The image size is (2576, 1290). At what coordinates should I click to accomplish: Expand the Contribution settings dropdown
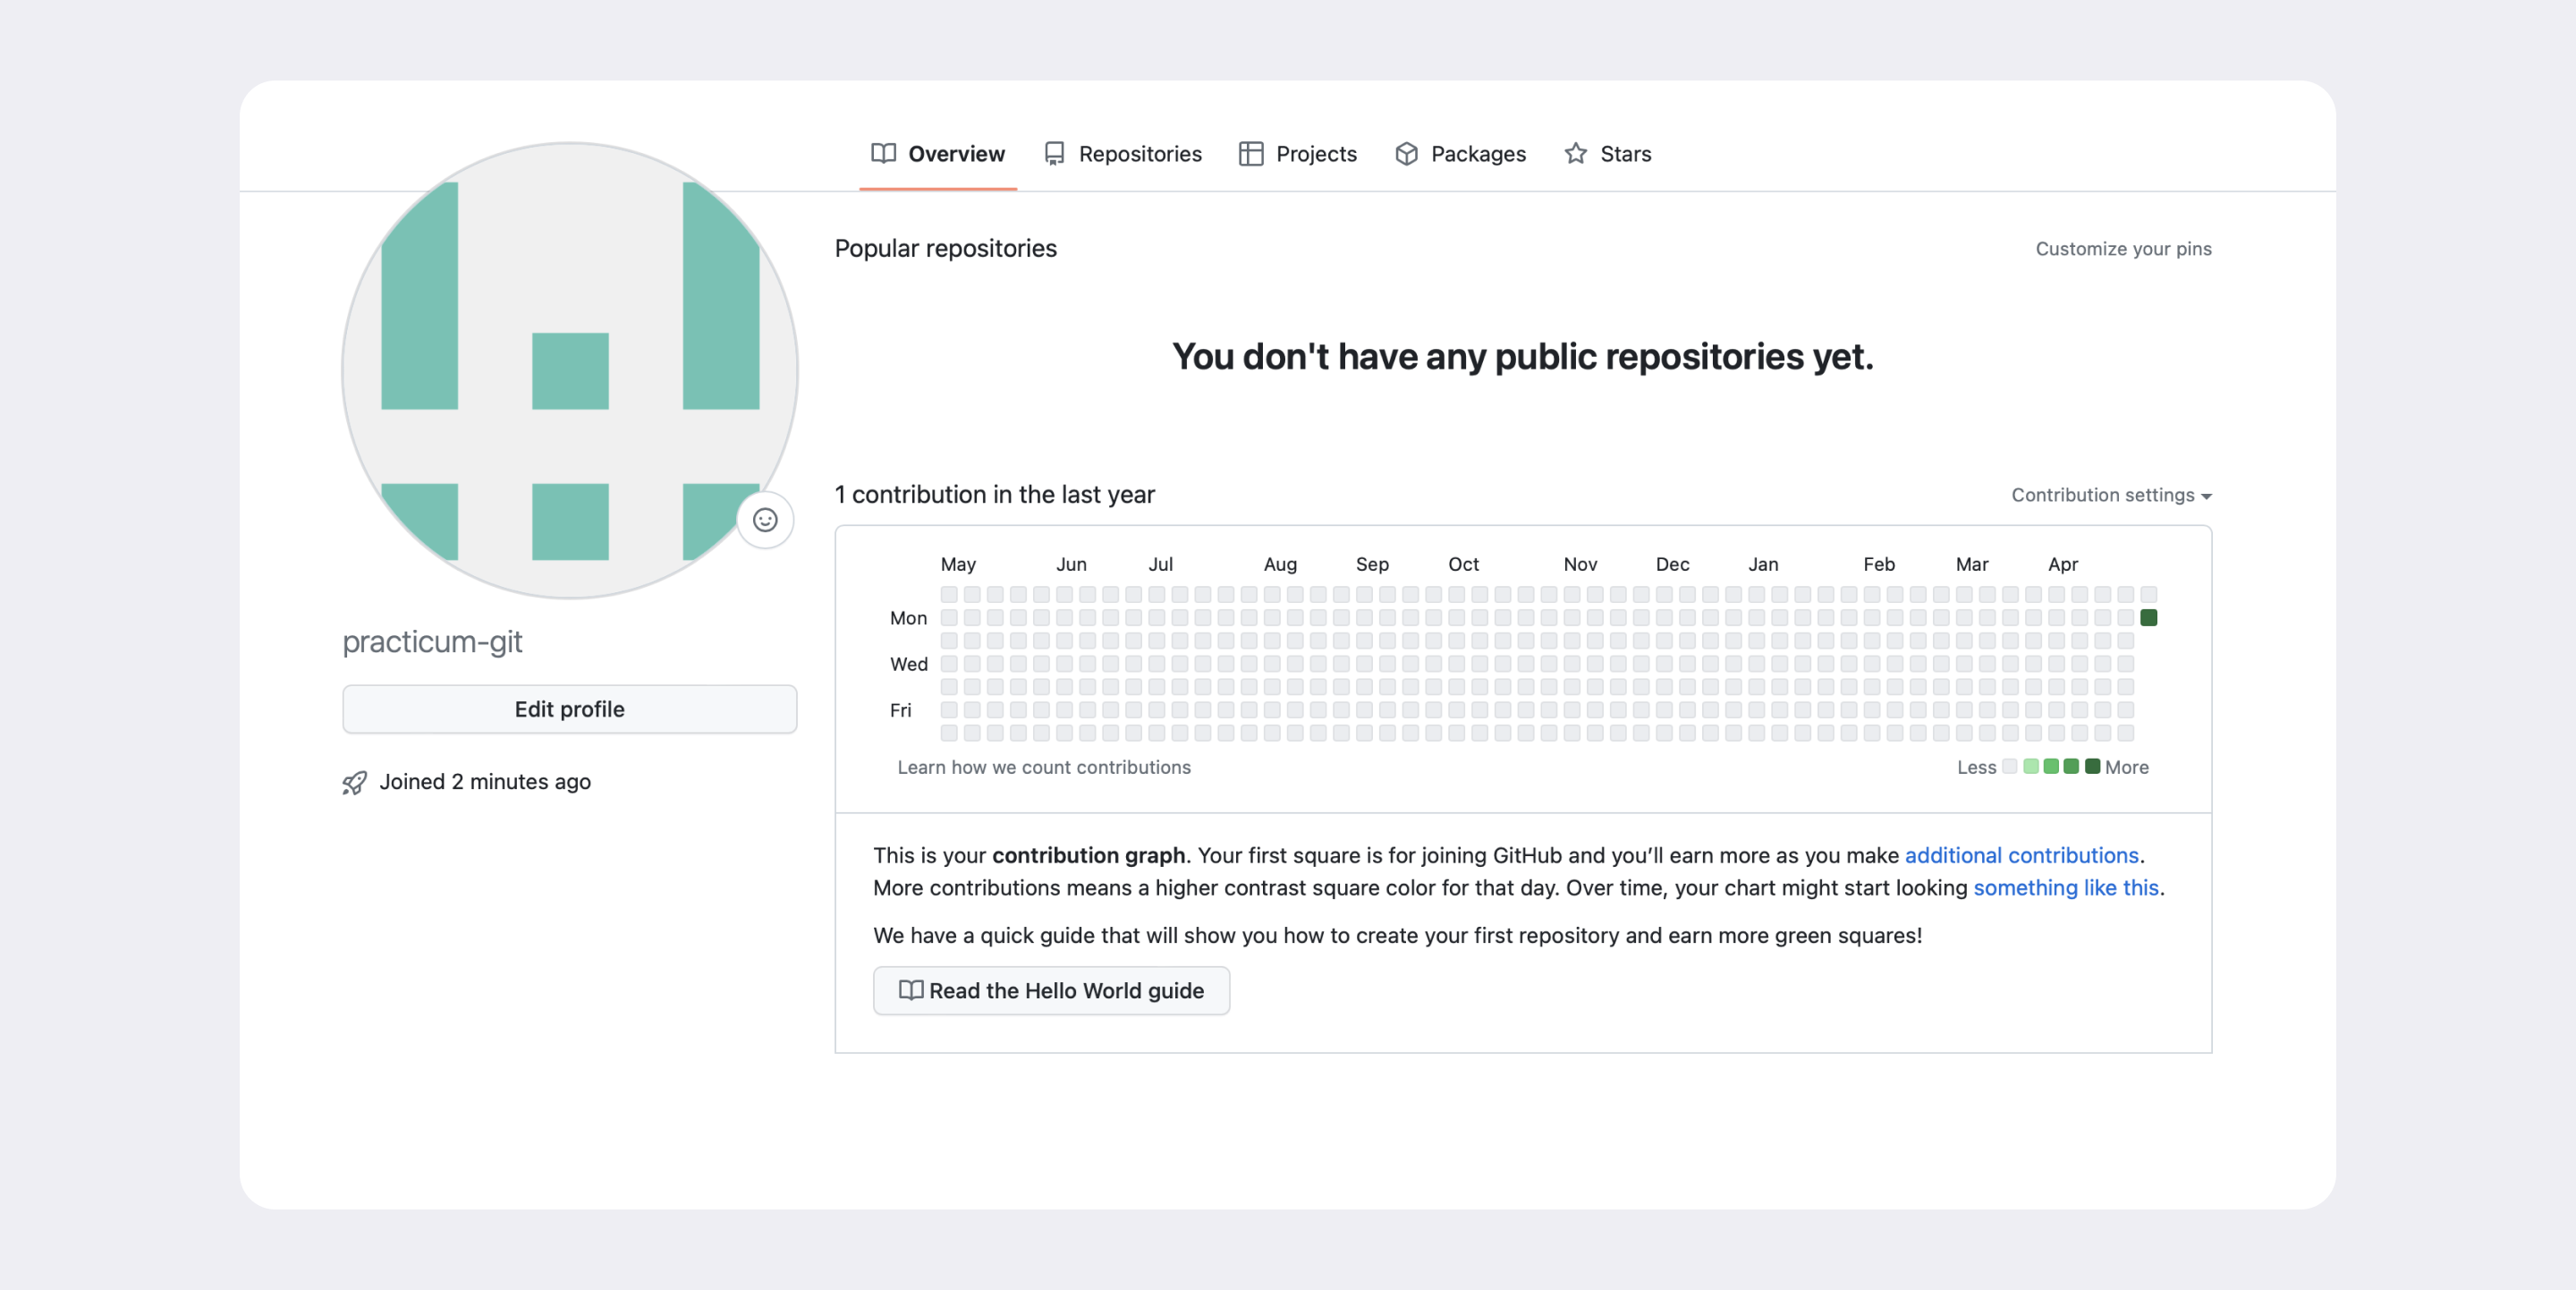pyautogui.click(x=2111, y=495)
